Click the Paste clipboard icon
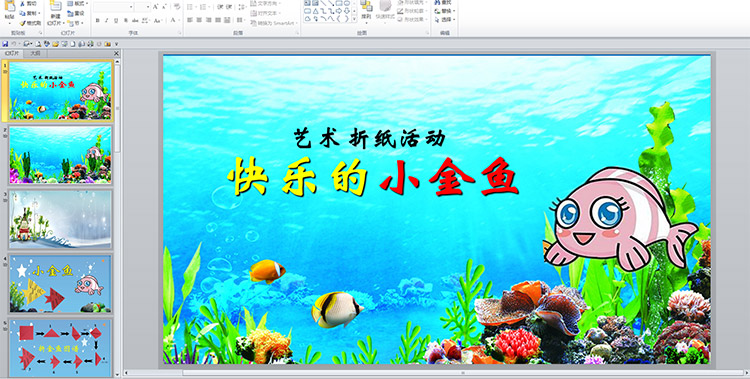The width and height of the screenshot is (750, 379). pyautogui.click(x=9, y=7)
